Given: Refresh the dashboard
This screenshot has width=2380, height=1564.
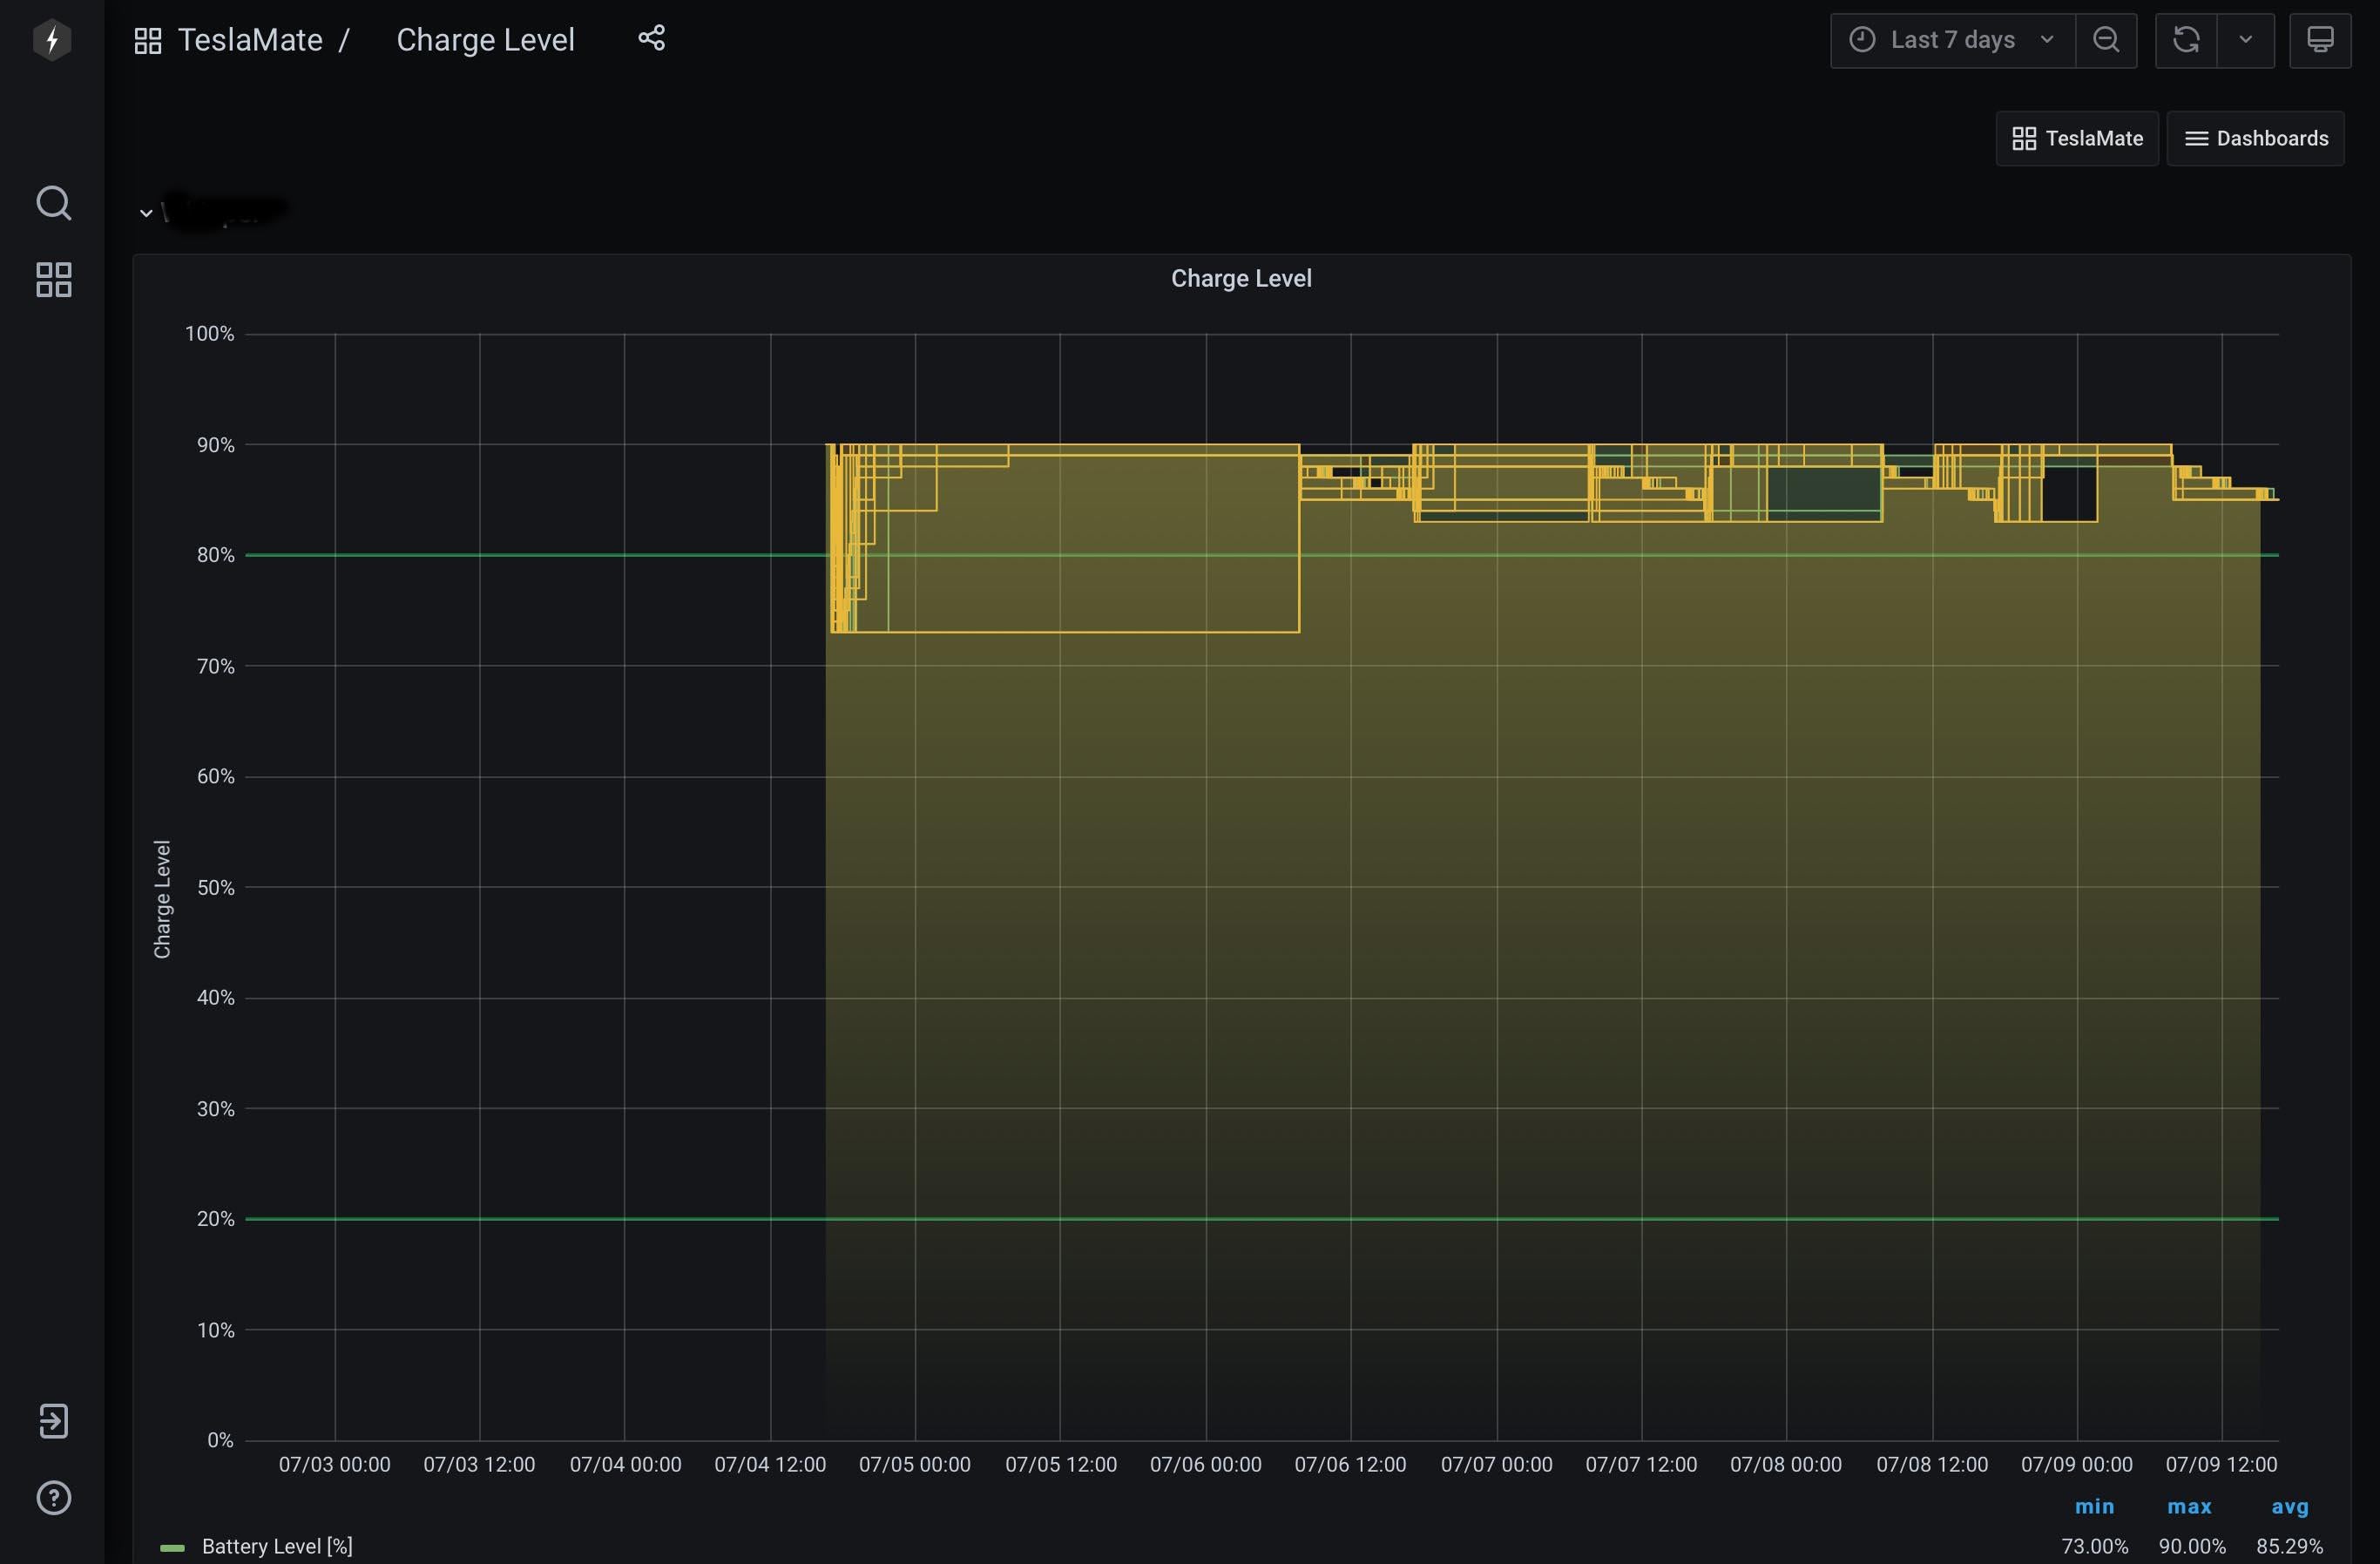Looking at the screenshot, I should pos(2186,40).
